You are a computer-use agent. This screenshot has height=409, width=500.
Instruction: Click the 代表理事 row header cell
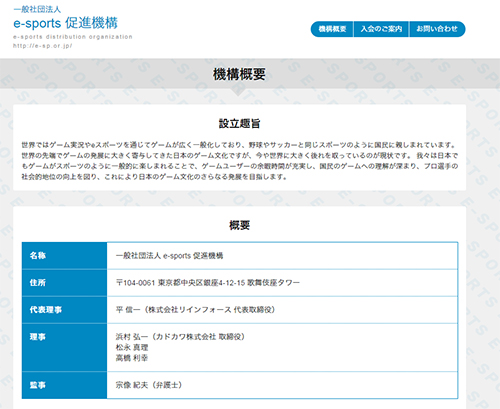click(x=64, y=310)
